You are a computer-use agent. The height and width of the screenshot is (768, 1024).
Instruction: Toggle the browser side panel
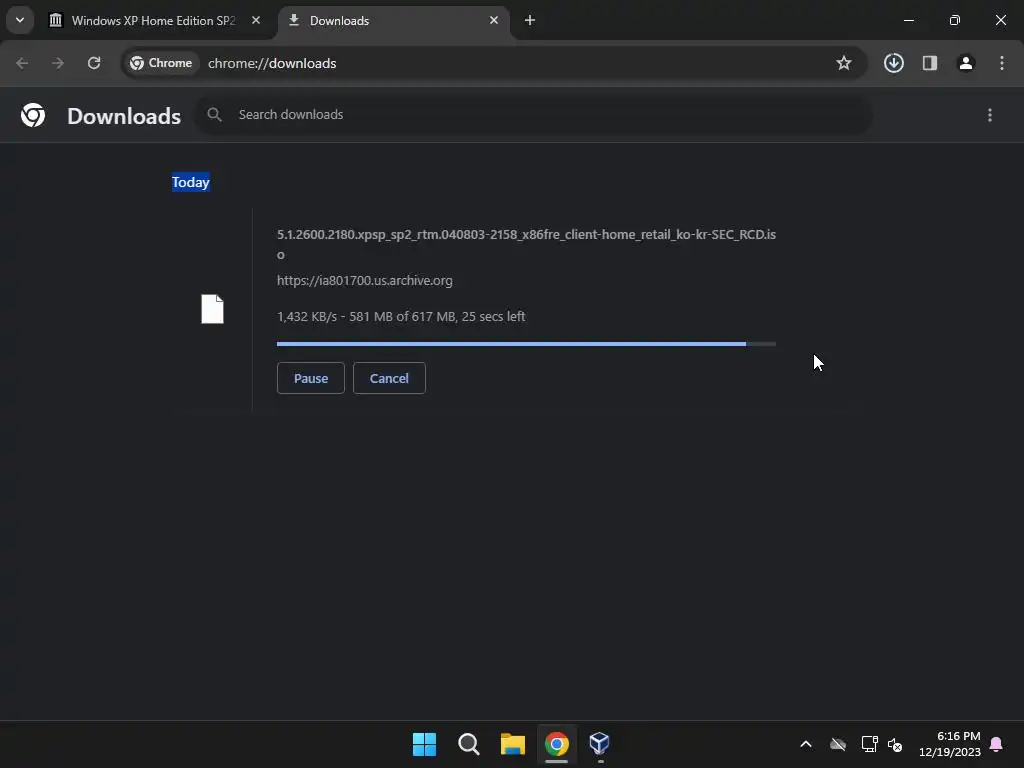[930, 63]
